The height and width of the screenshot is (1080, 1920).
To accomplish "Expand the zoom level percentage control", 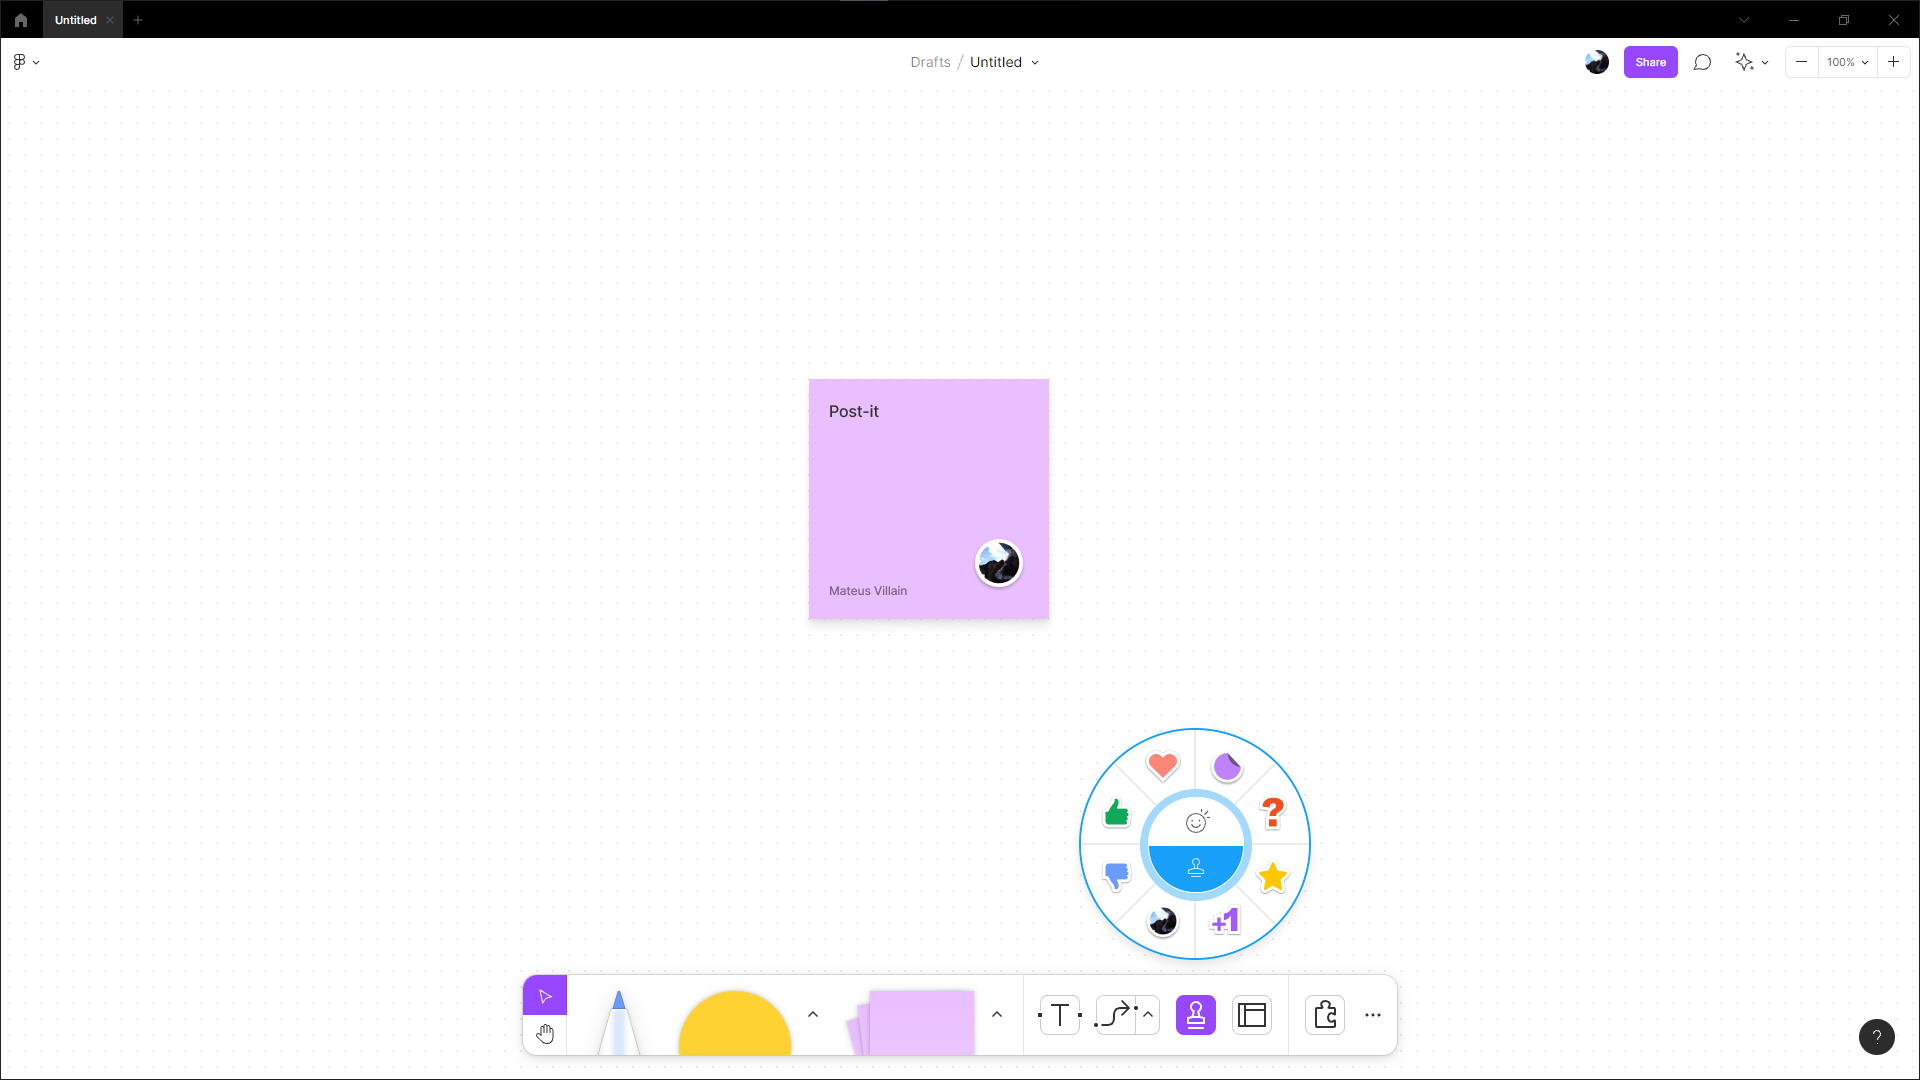I will (x=1866, y=62).
